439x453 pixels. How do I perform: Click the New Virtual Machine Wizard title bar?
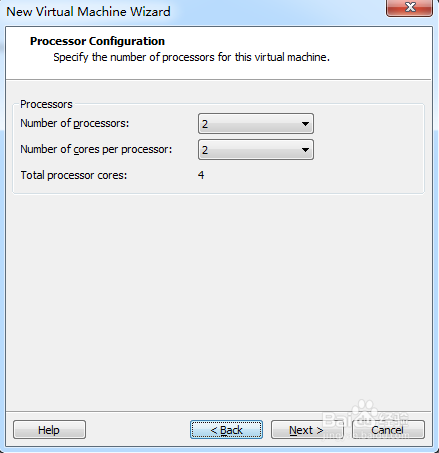point(193,12)
